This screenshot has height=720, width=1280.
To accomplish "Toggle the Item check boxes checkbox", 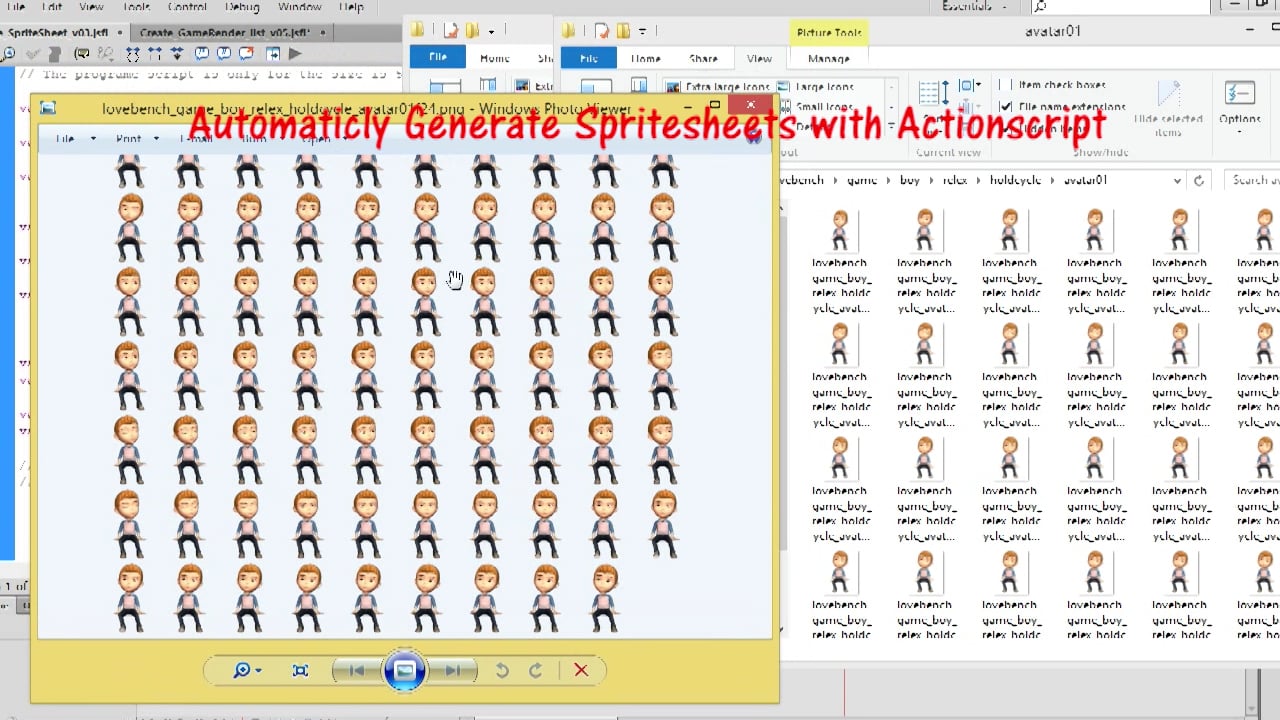I will [x=1005, y=85].
